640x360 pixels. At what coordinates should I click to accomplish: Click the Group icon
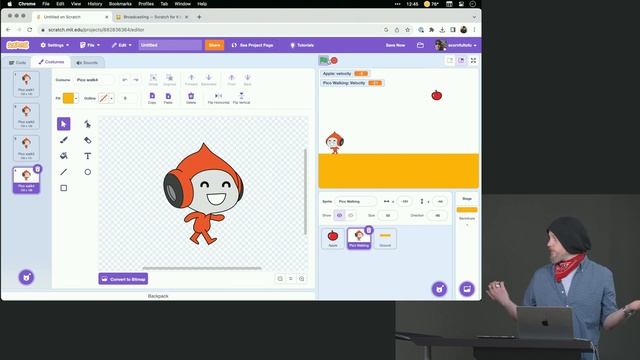coord(153,80)
